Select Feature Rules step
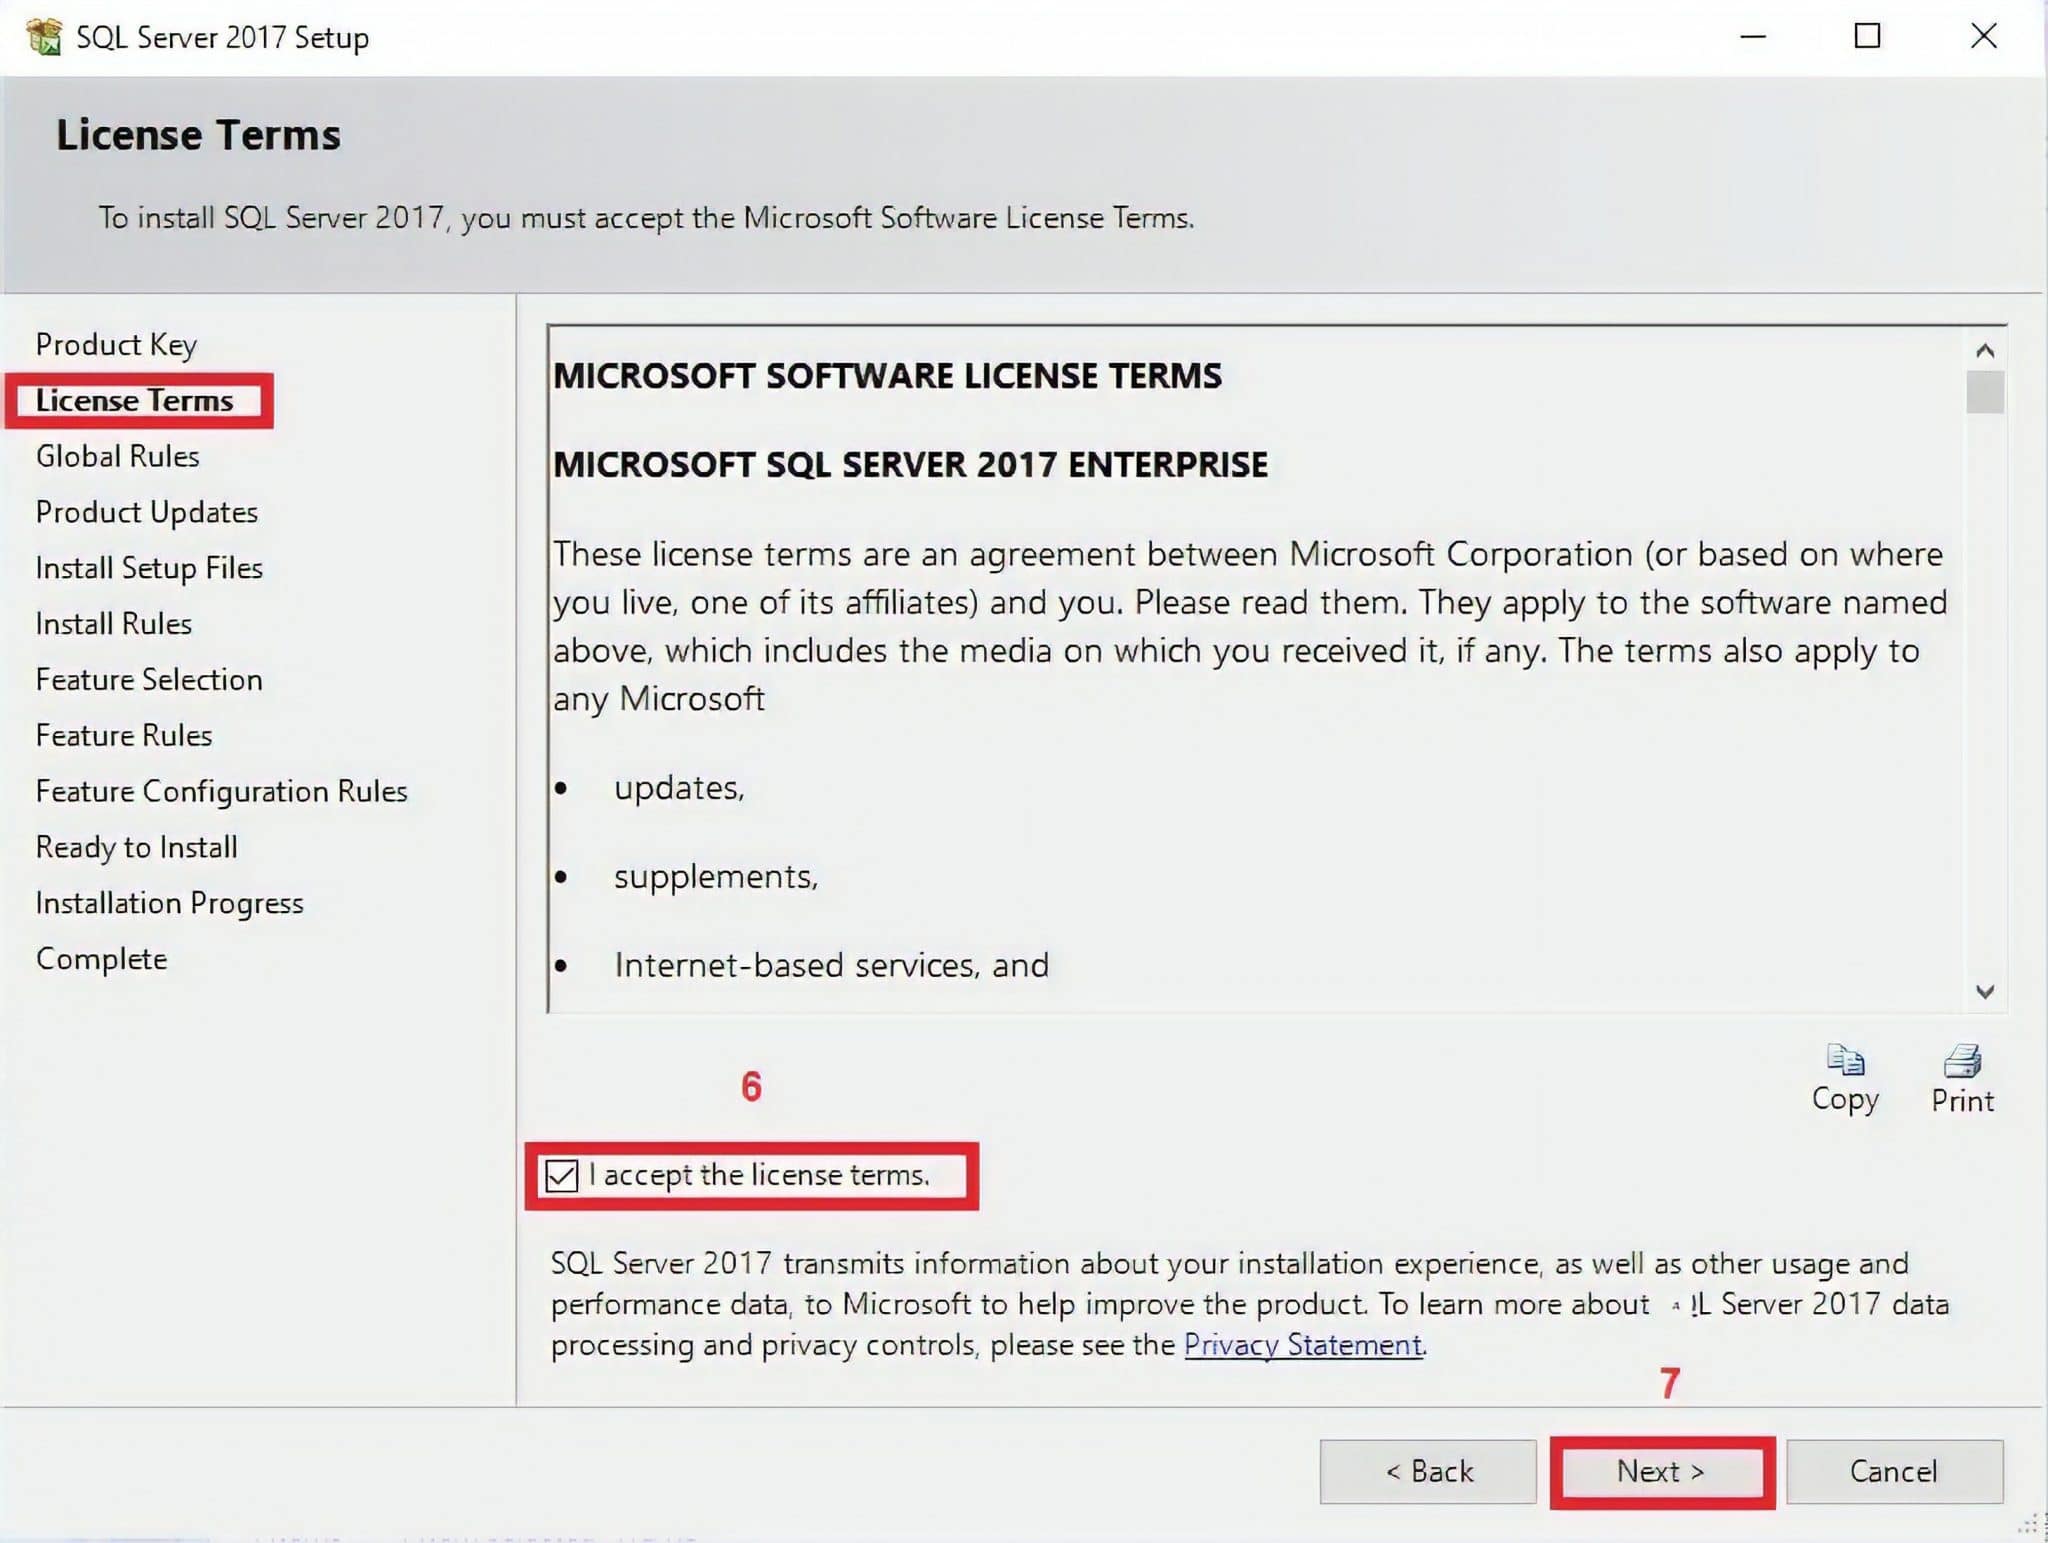2048x1543 pixels. [x=124, y=736]
